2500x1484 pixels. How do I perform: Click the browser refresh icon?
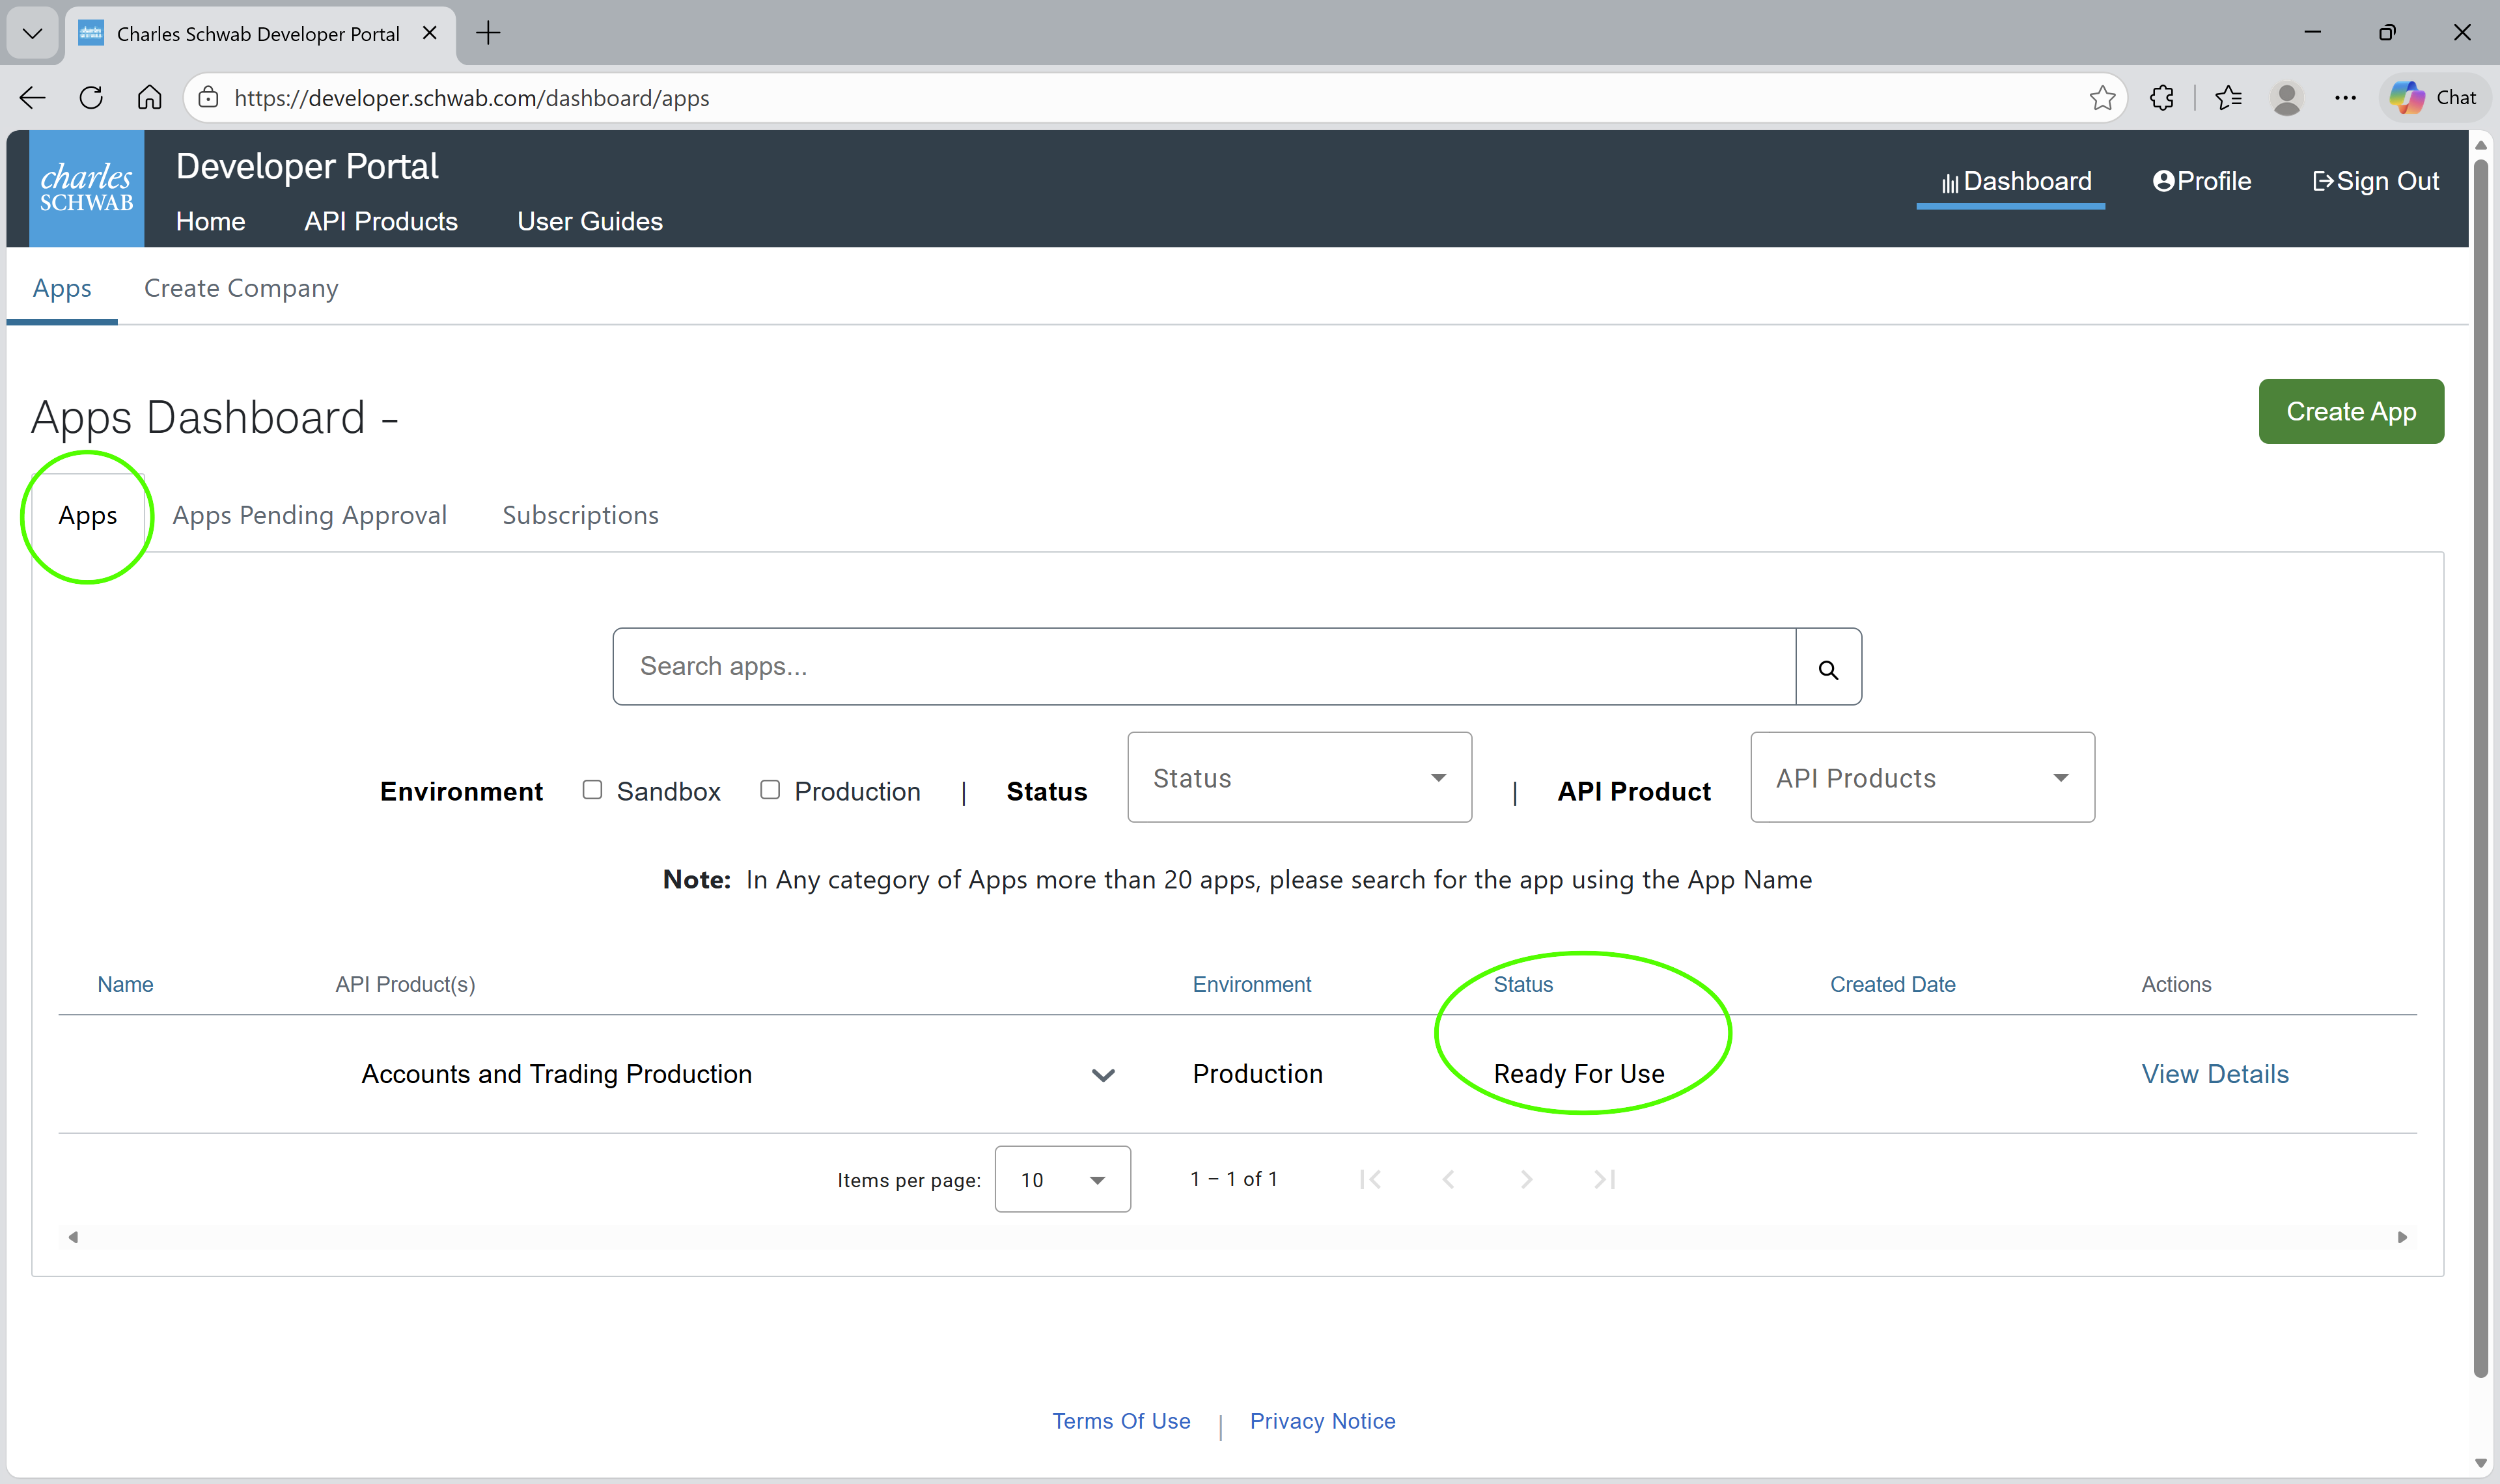(x=91, y=97)
